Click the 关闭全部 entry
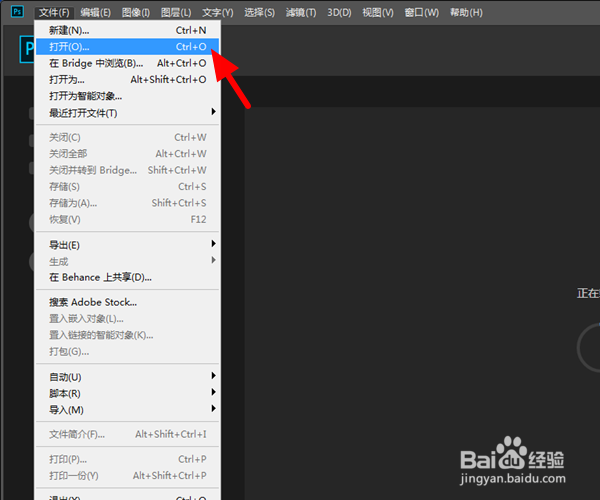Image resolution: width=600 pixels, height=500 pixels. (127, 154)
